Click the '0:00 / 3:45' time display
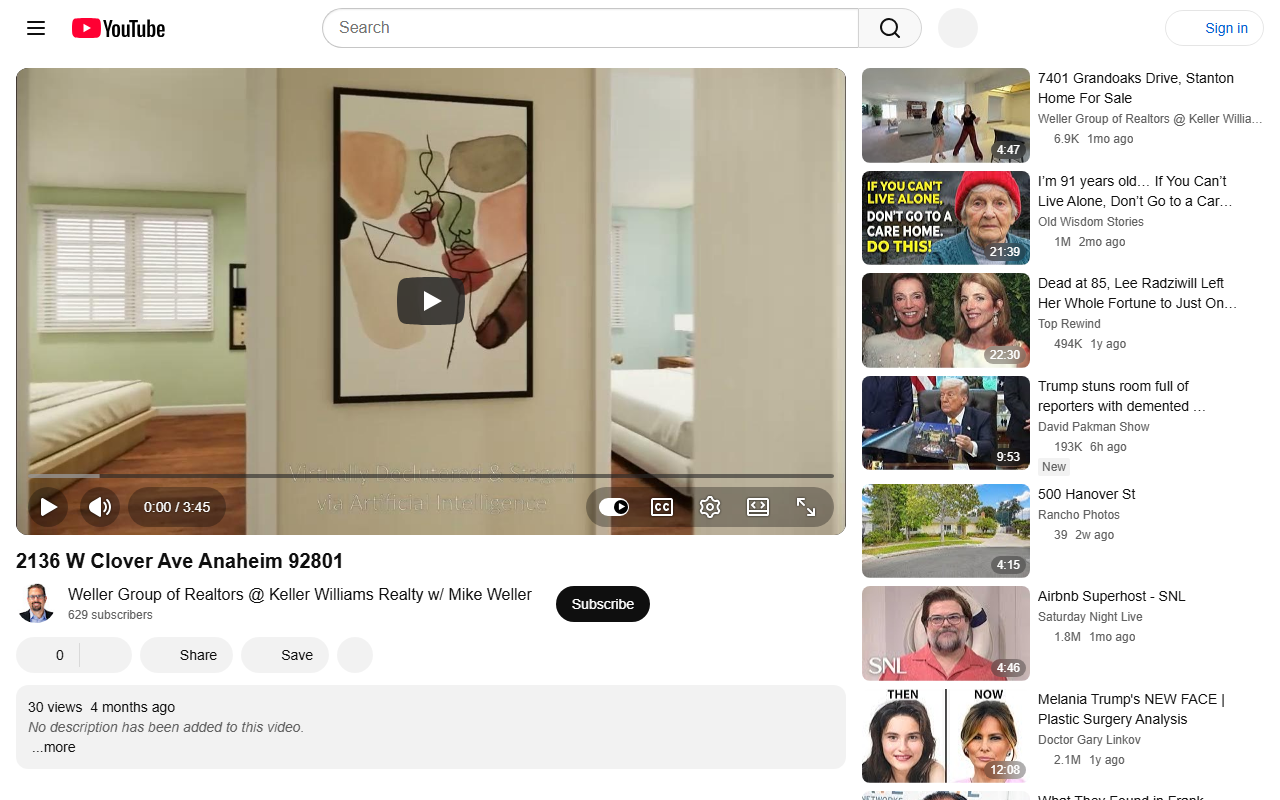1280x800 pixels. (x=177, y=507)
